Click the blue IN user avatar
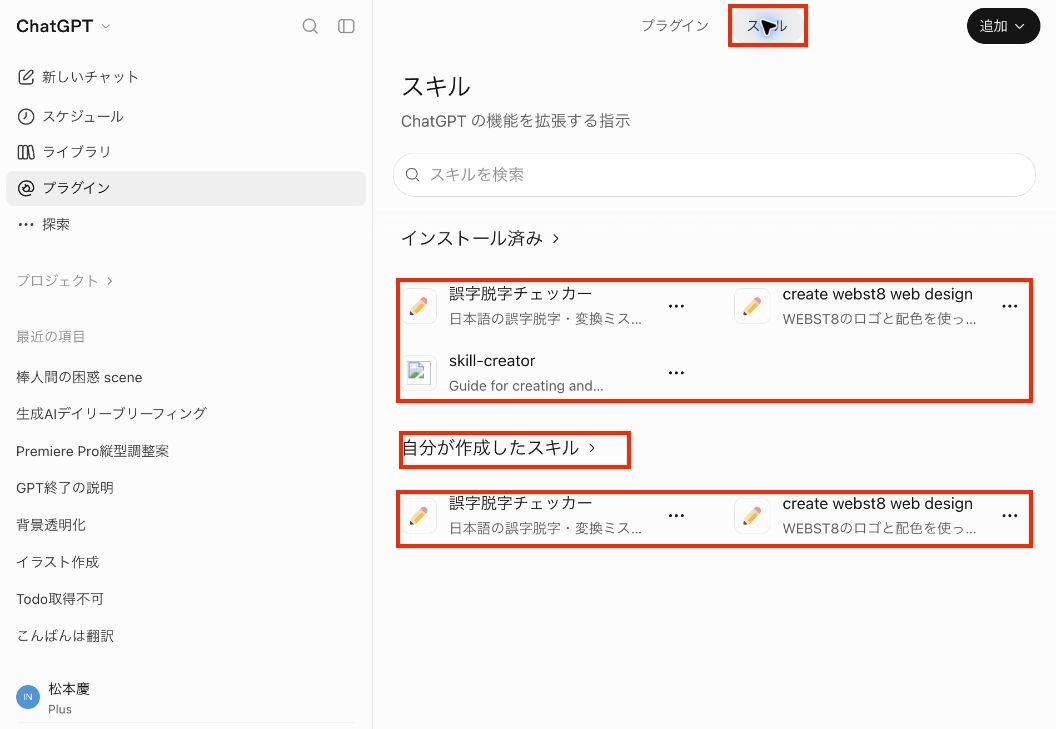 point(28,697)
